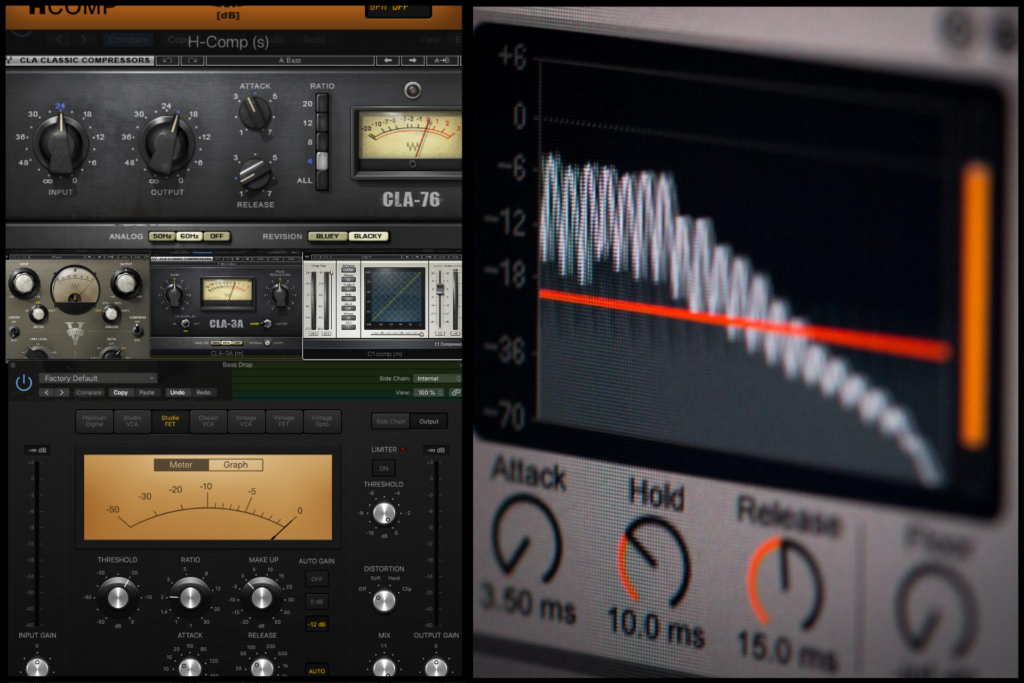
Task: Choose the BLACKY revision
Action: [x=368, y=236]
